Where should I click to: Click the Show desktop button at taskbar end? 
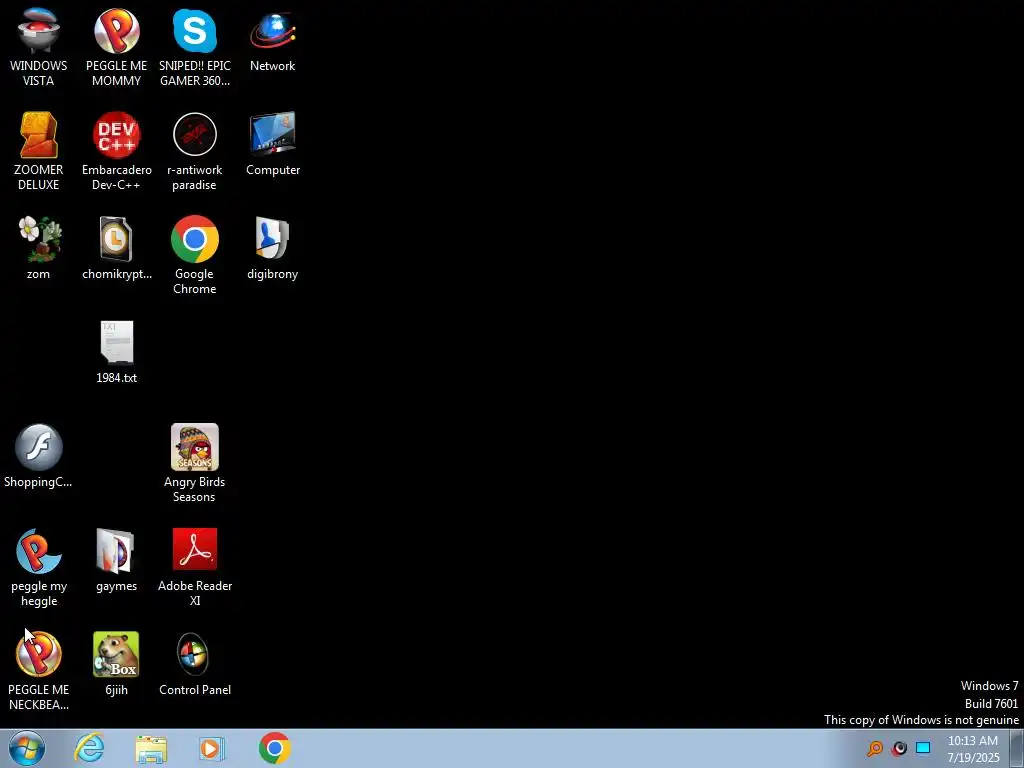click(x=1017, y=748)
